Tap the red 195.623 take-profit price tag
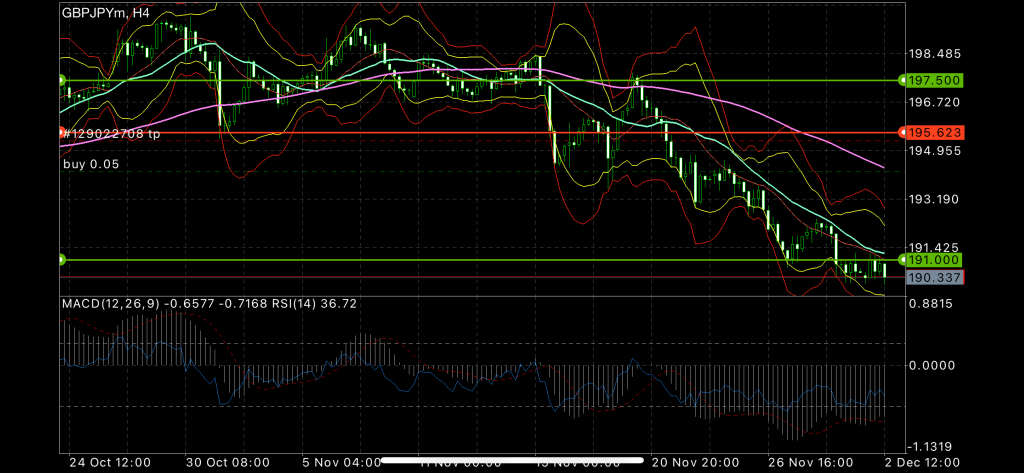This screenshot has width=1024, height=473. pos(933,133)
